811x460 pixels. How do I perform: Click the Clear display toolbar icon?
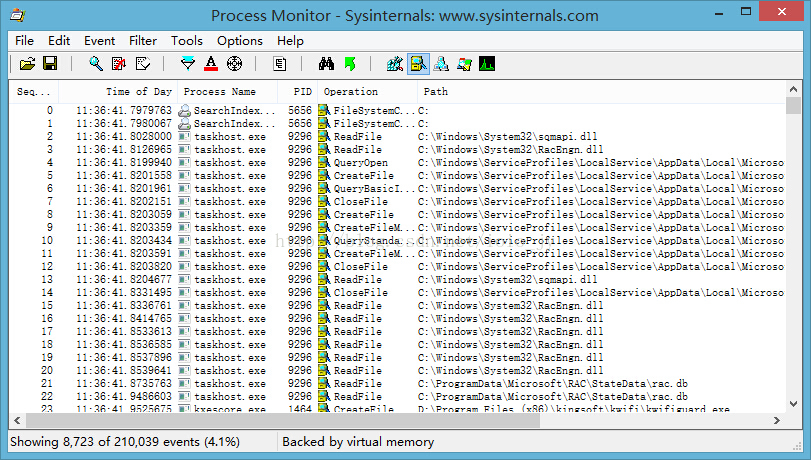(x=143, y=64)
